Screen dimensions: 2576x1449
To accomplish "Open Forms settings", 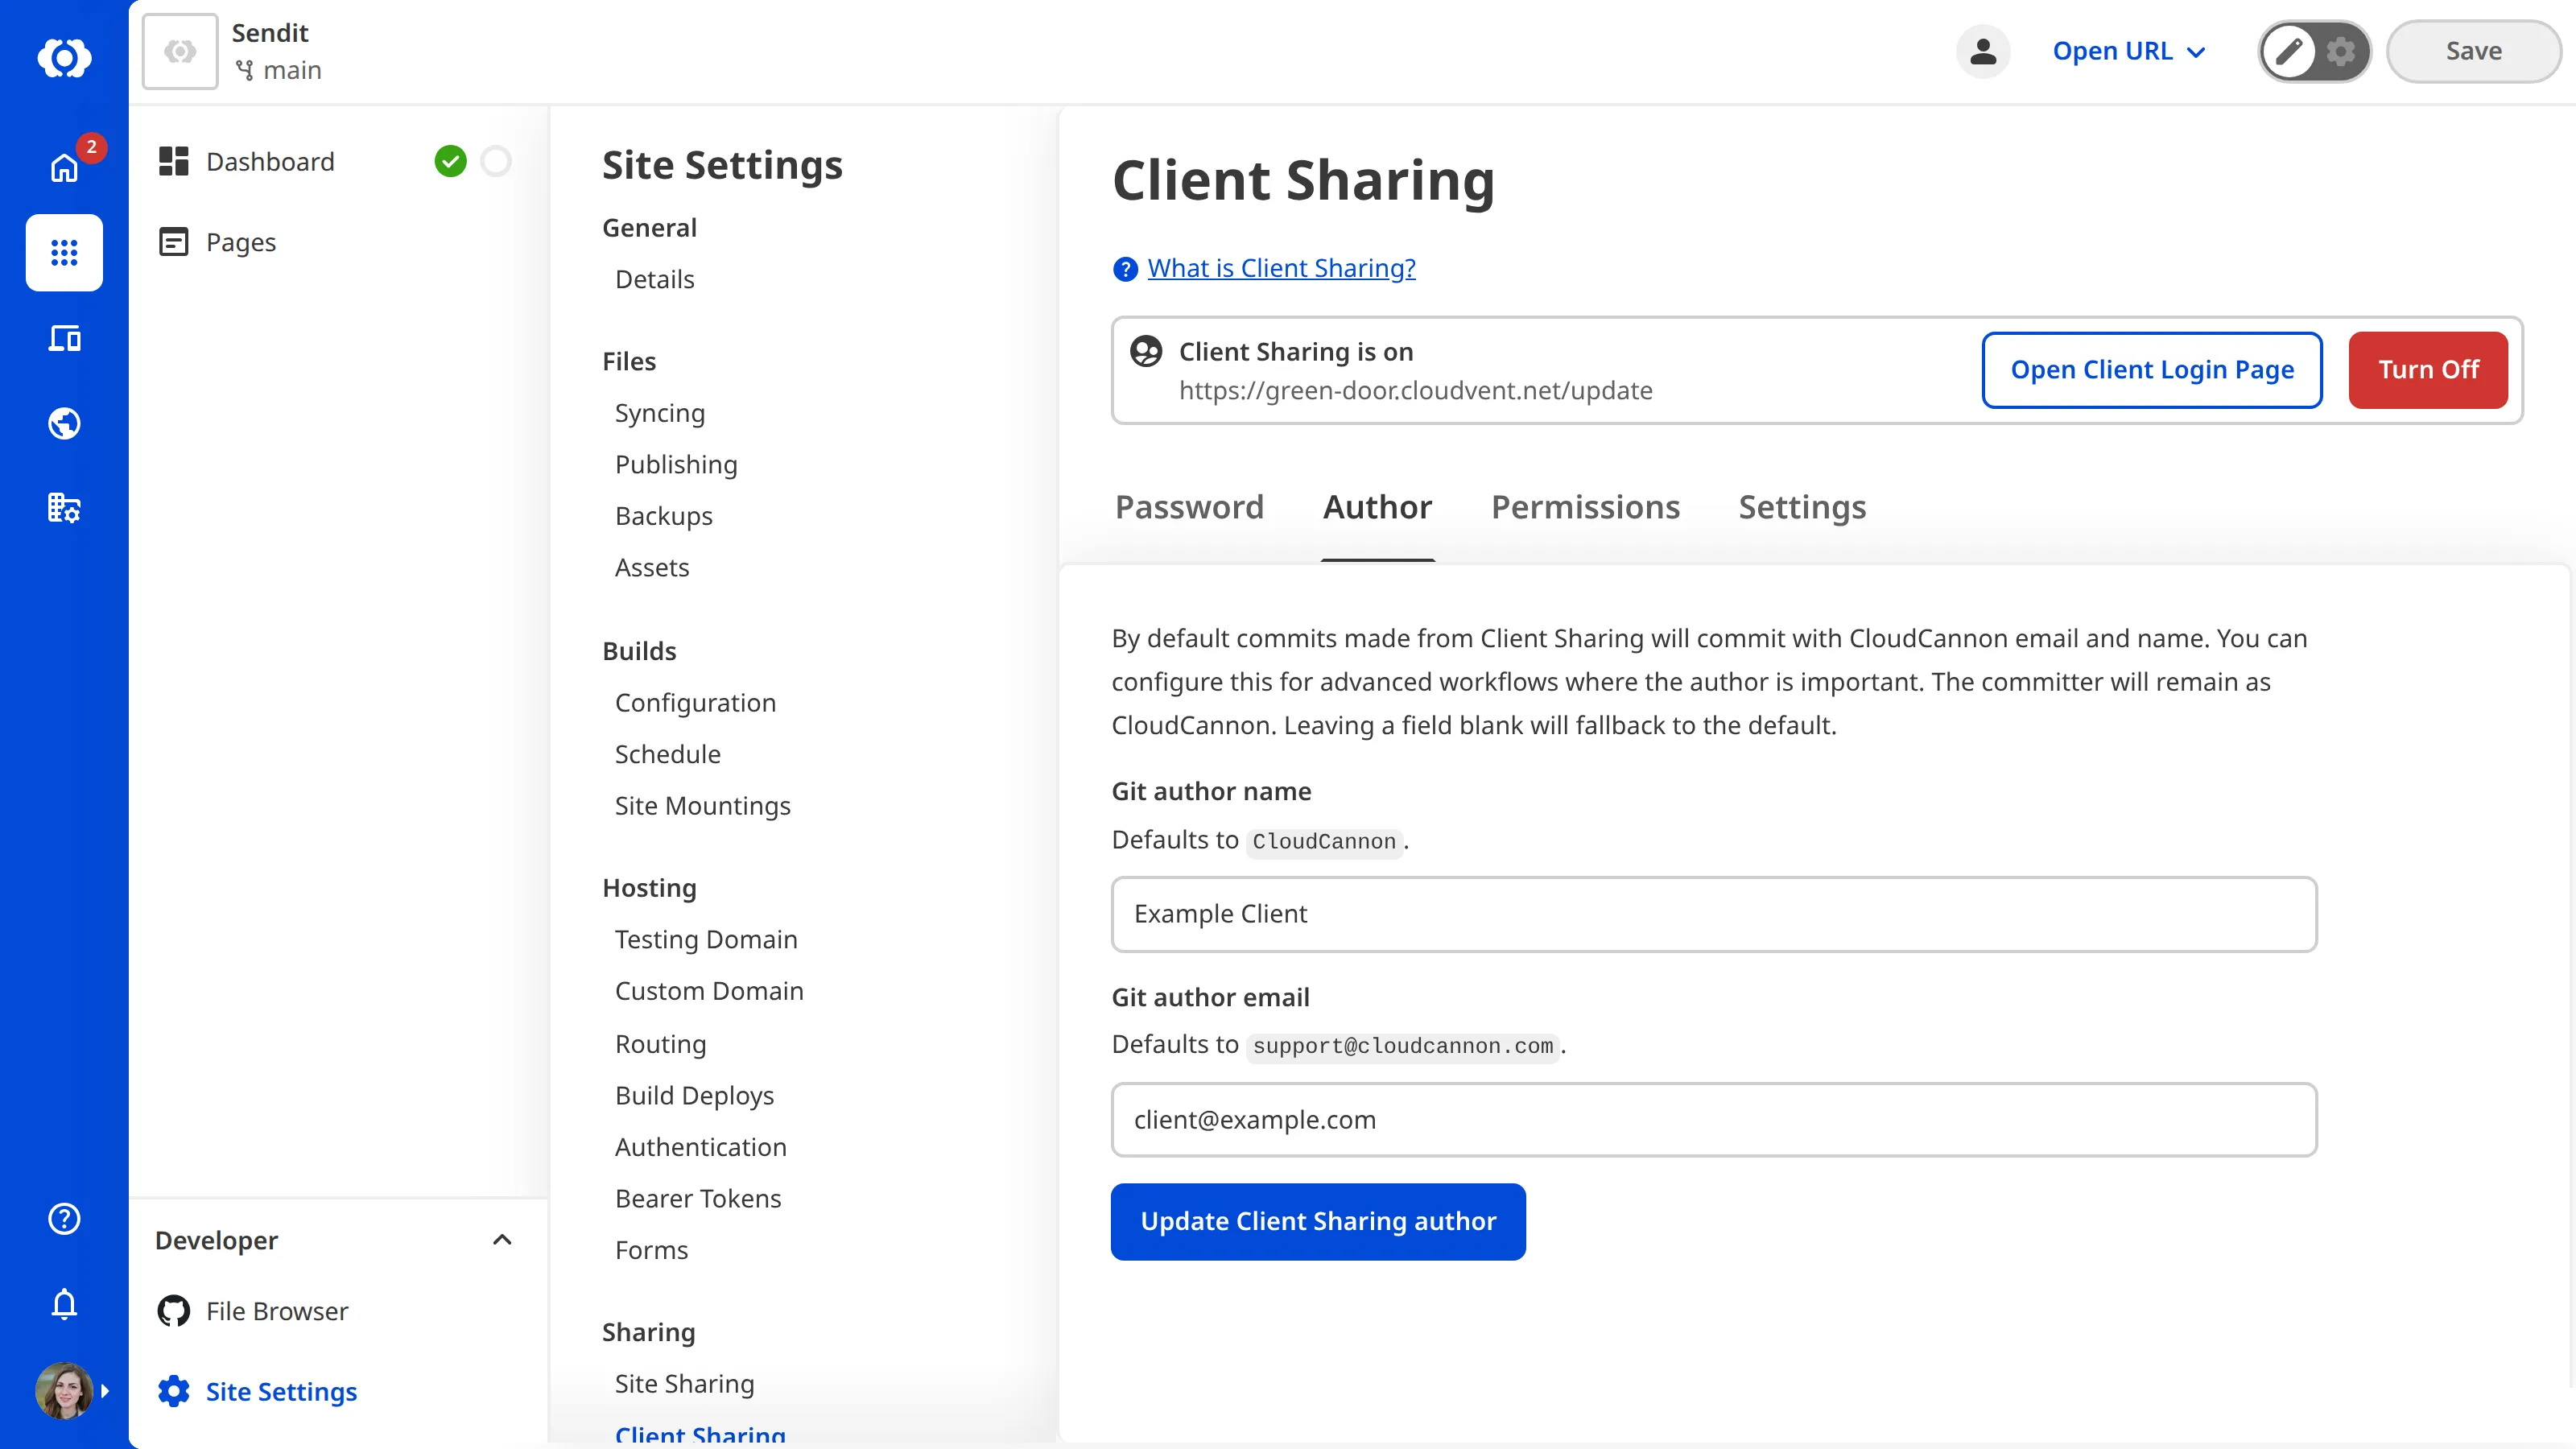I will 651,1250.
